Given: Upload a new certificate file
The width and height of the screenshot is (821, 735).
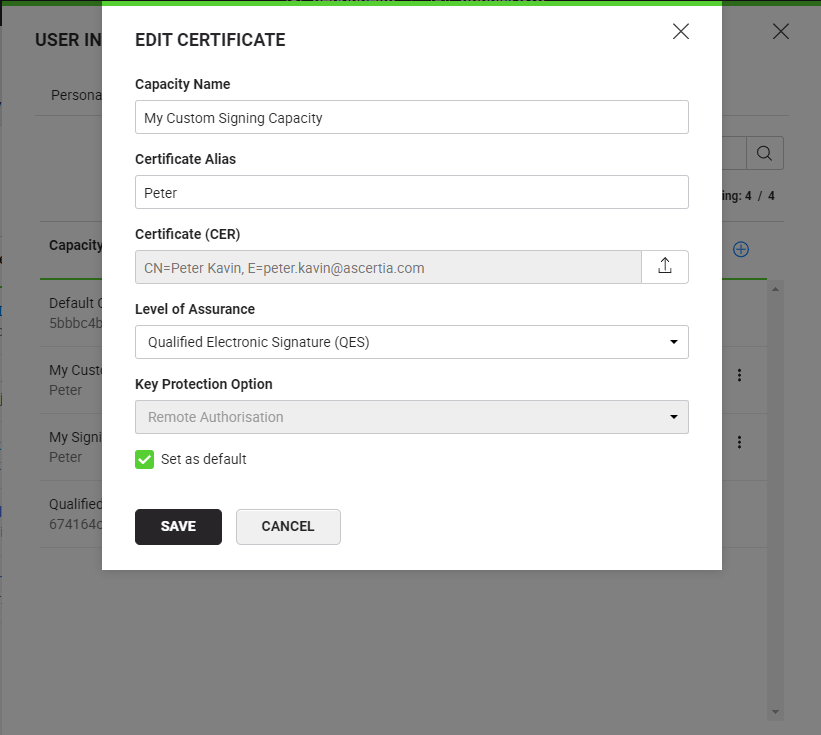Looking at the screenshot, I should [665, 267].
